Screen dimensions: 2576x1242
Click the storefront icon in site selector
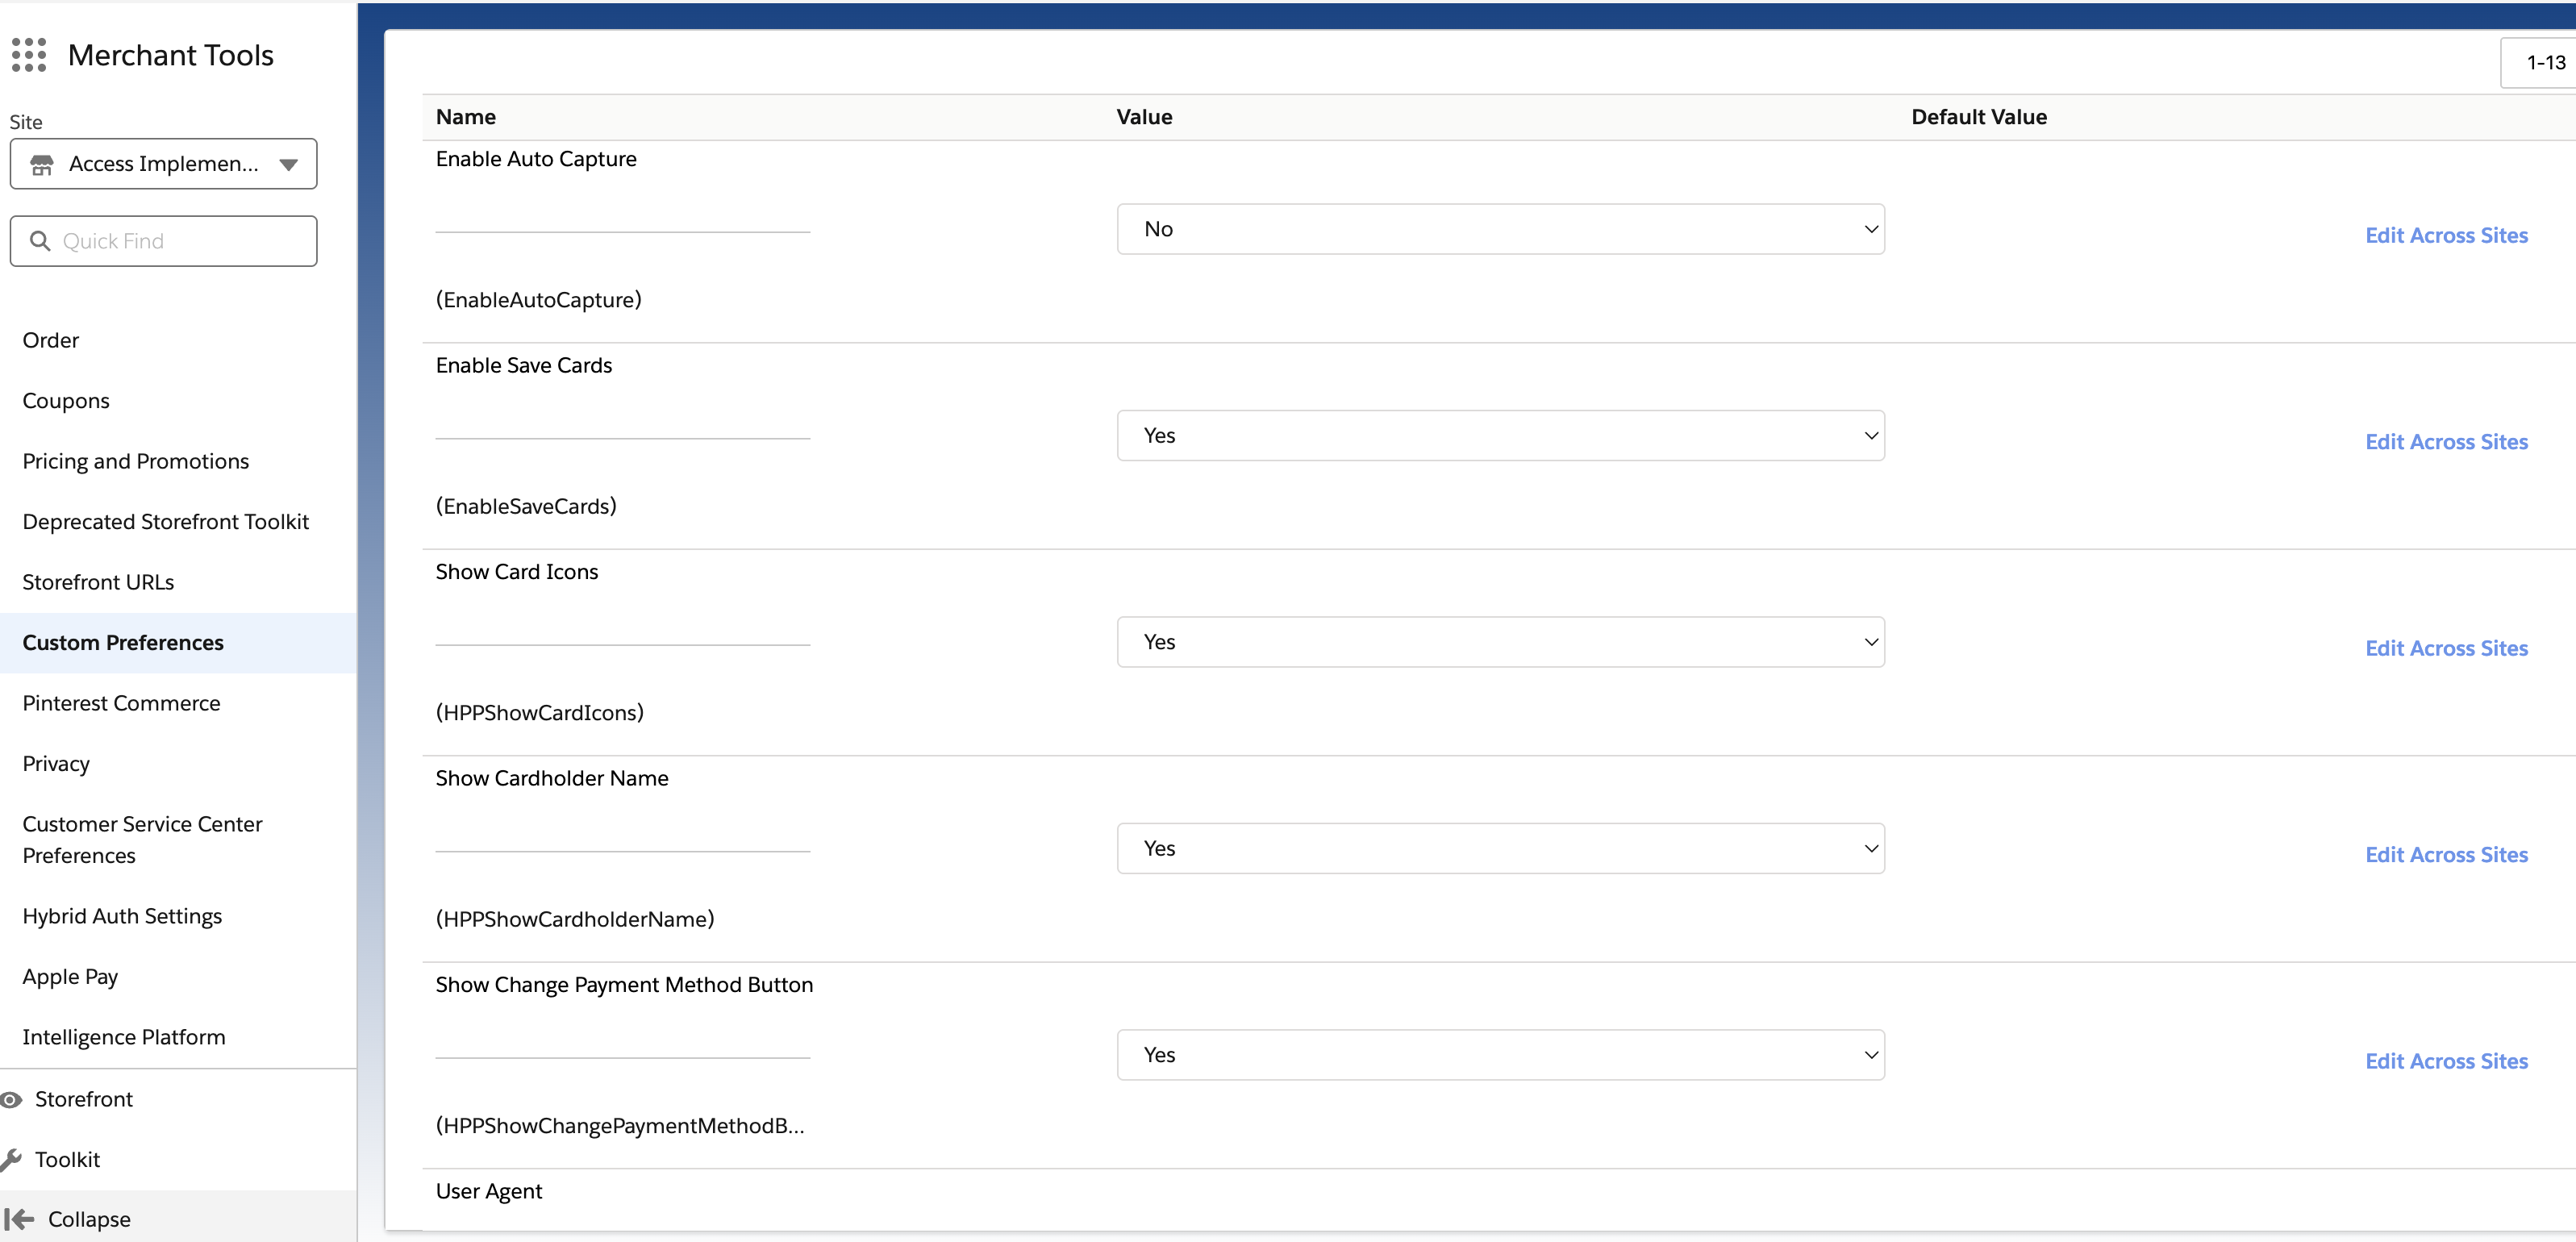pyautogui.click(x=42, y=164)
